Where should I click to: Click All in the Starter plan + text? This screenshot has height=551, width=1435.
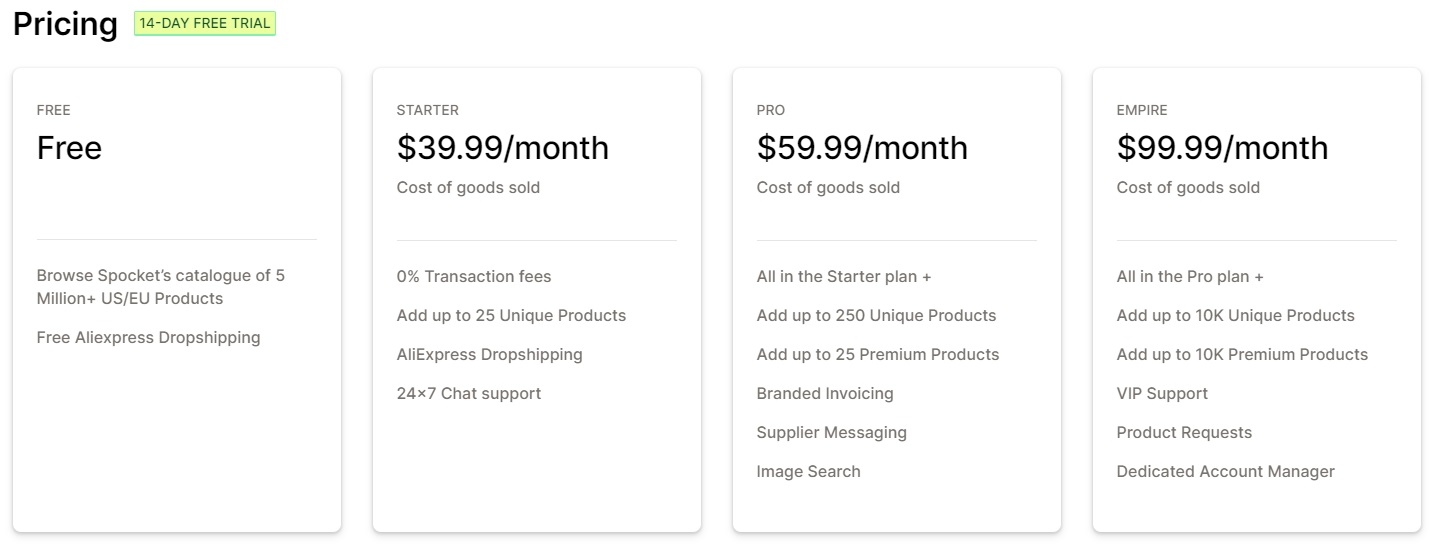click(x=844, y=276)
